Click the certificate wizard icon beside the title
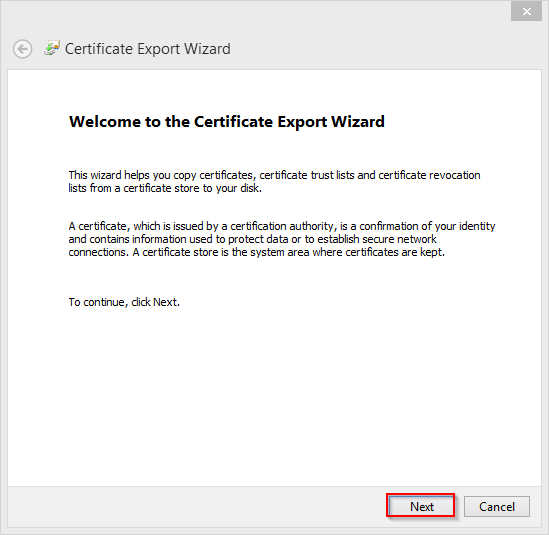Image resolution: width=549 pixels, height=535 pixels. pyautogui.click(x=52, y=48)
